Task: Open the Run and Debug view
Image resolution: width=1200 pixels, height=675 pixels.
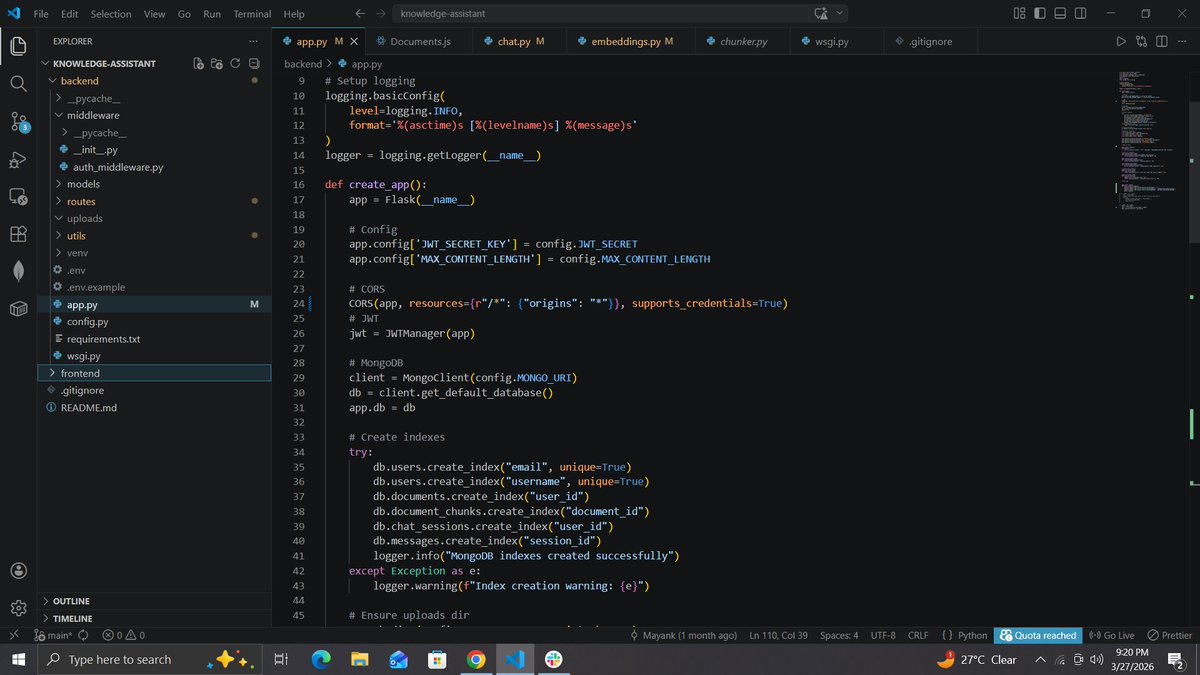Action: click(18, 160)
